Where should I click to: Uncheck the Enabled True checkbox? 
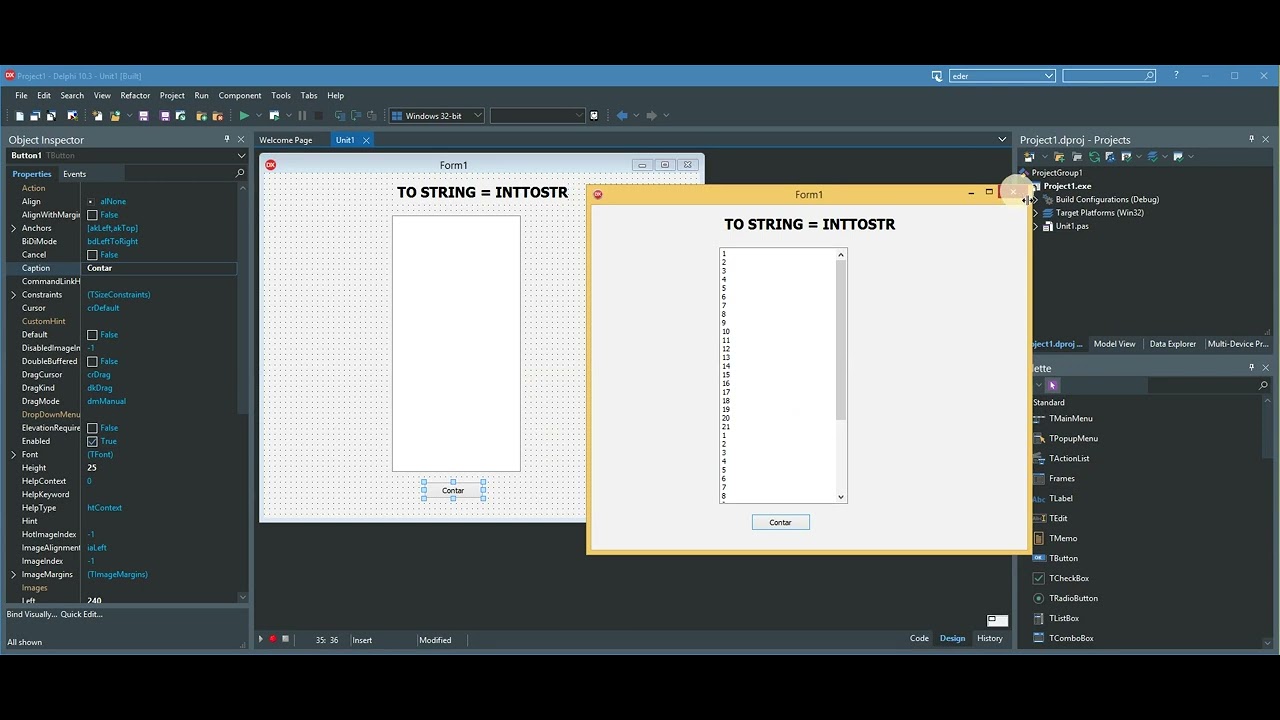coord(92,441)
